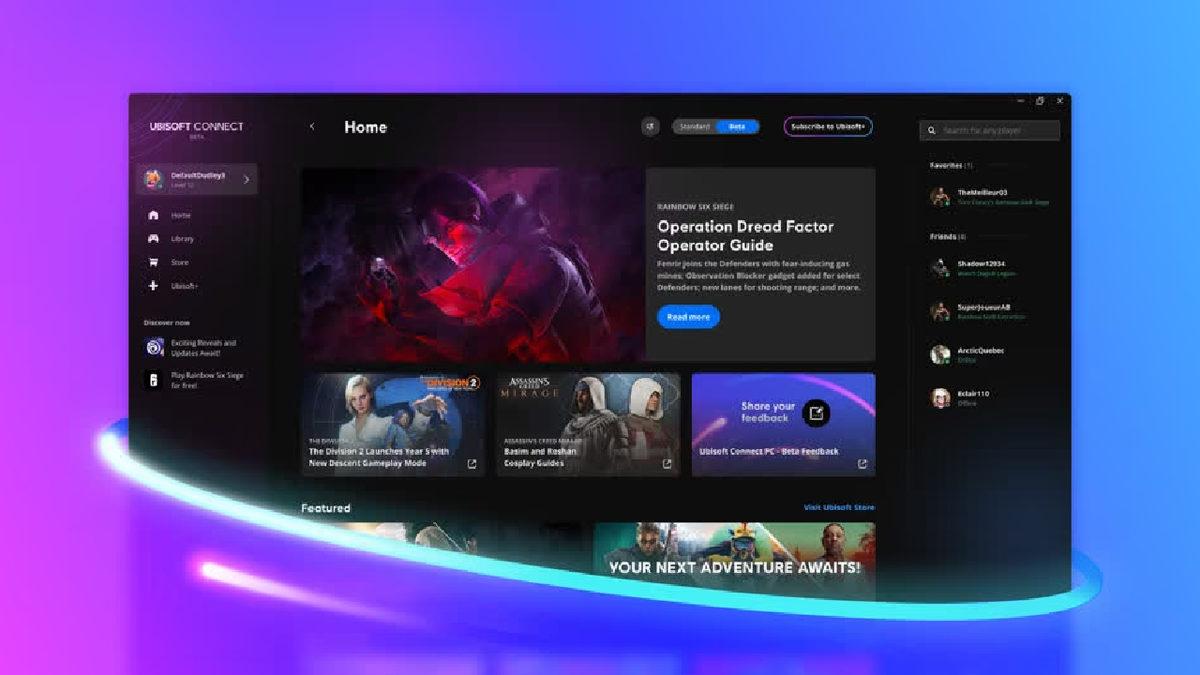1200x675 pixels.
Task: Expand the DefaultDudley3 profile chevron
Action: pos(247,181)
